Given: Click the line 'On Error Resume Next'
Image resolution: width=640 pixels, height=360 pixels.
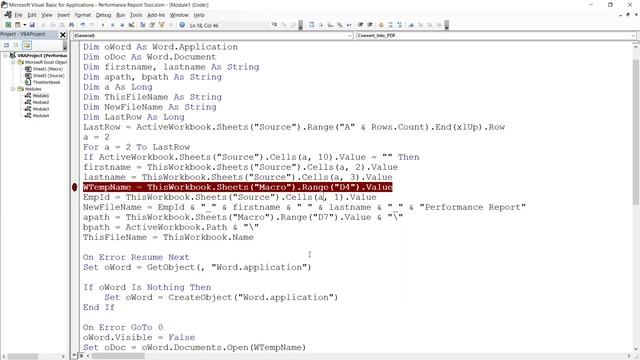Looking at the screenshot, I should [136, 257].
